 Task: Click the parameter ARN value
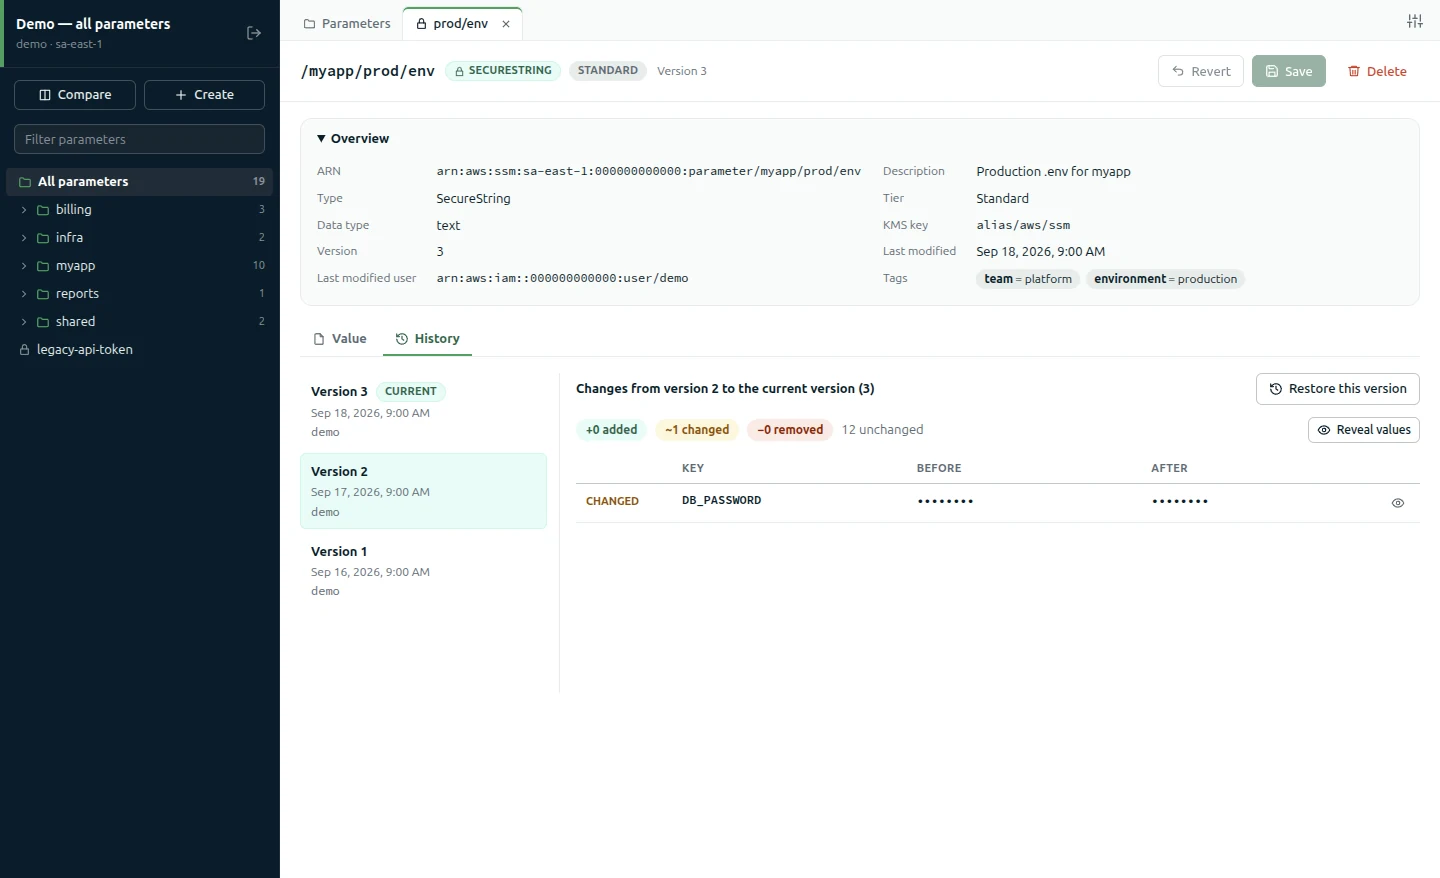click(x=648, y=172)
